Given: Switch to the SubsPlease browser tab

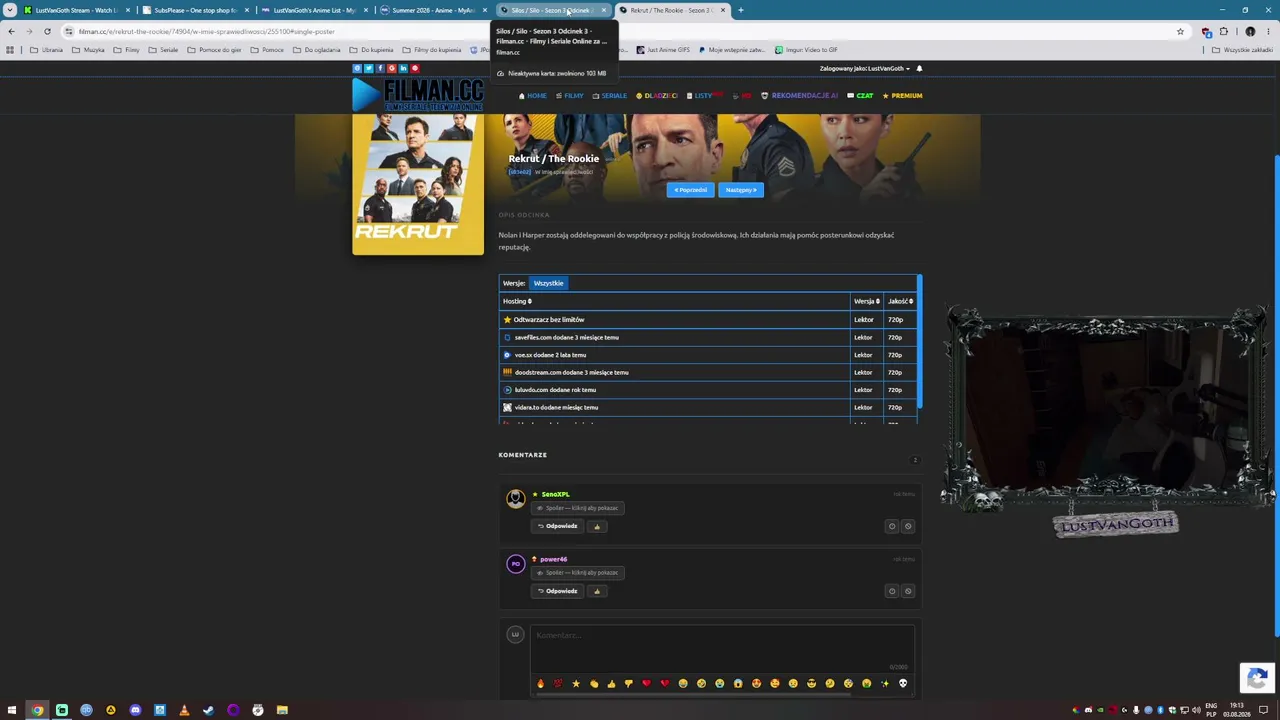Looking at the screenshot, I should pyautogui.click(x=194, y=10).
